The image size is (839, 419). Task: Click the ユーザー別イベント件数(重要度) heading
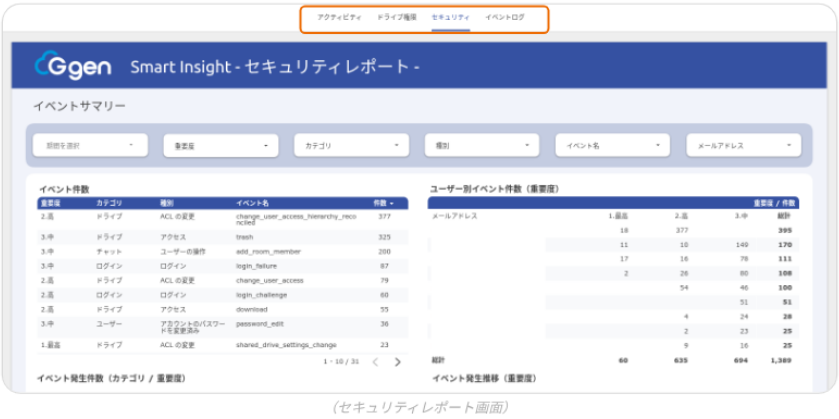point(495,189)
